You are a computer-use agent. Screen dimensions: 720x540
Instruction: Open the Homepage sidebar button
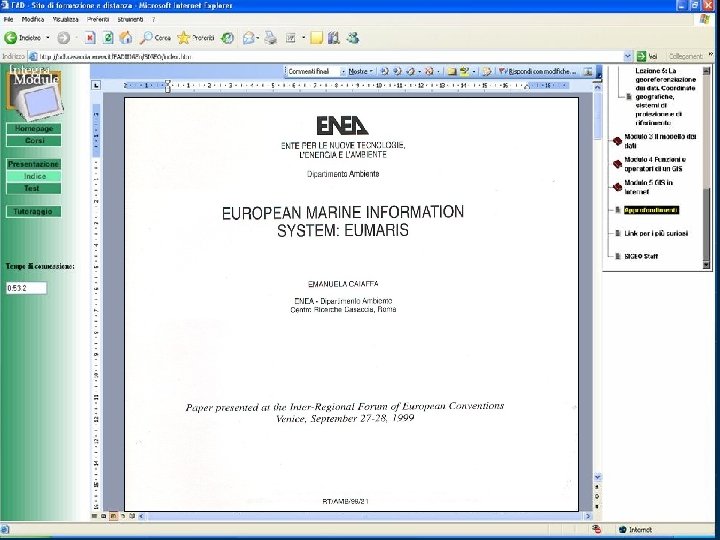point(34,129)
